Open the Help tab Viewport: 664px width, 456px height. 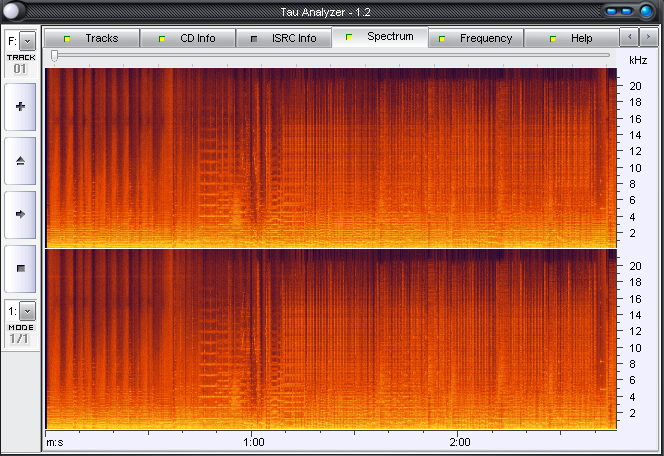tap(571, 38)
